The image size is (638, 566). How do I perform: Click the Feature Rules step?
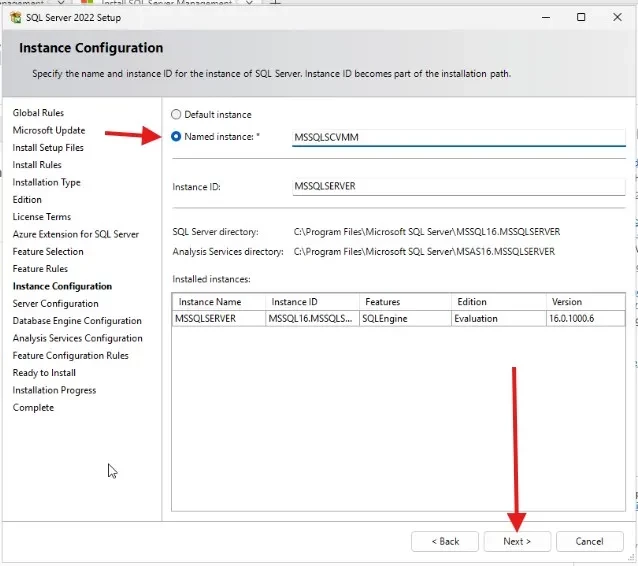pyautogui.click(x=40, y=269)
